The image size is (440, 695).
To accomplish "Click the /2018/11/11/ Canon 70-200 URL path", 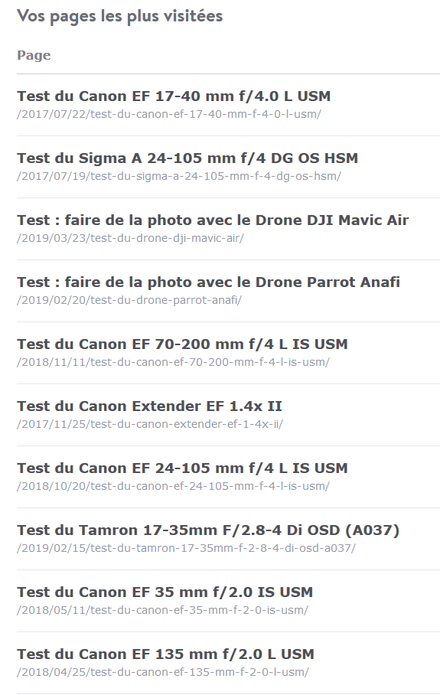I will (173, 363).
